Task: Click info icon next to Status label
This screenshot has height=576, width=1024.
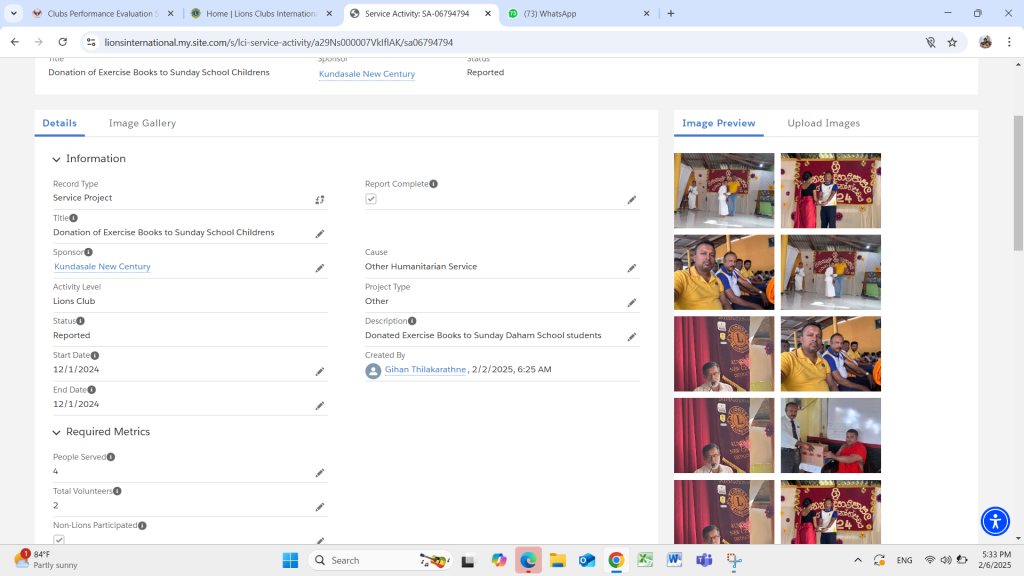Action: point(80,321)
